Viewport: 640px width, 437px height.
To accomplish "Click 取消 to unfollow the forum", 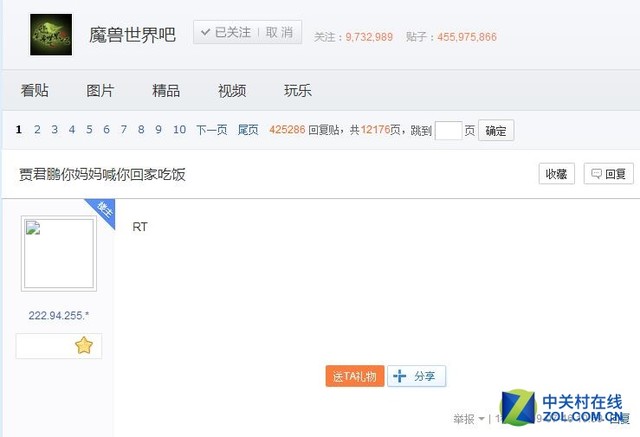I will coord(280,32).
